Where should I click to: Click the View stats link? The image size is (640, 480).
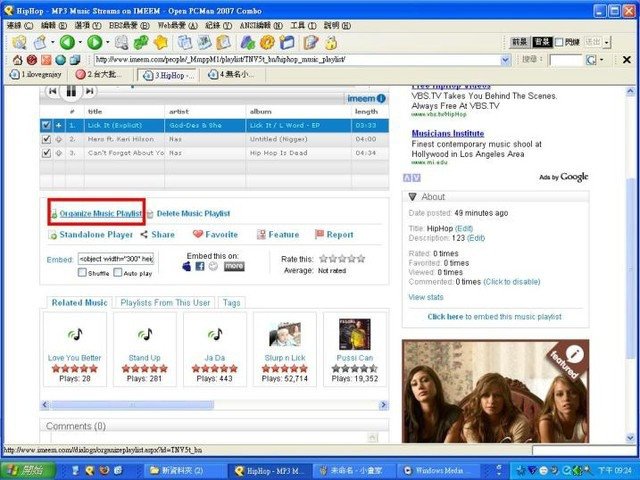click(426, 297)
